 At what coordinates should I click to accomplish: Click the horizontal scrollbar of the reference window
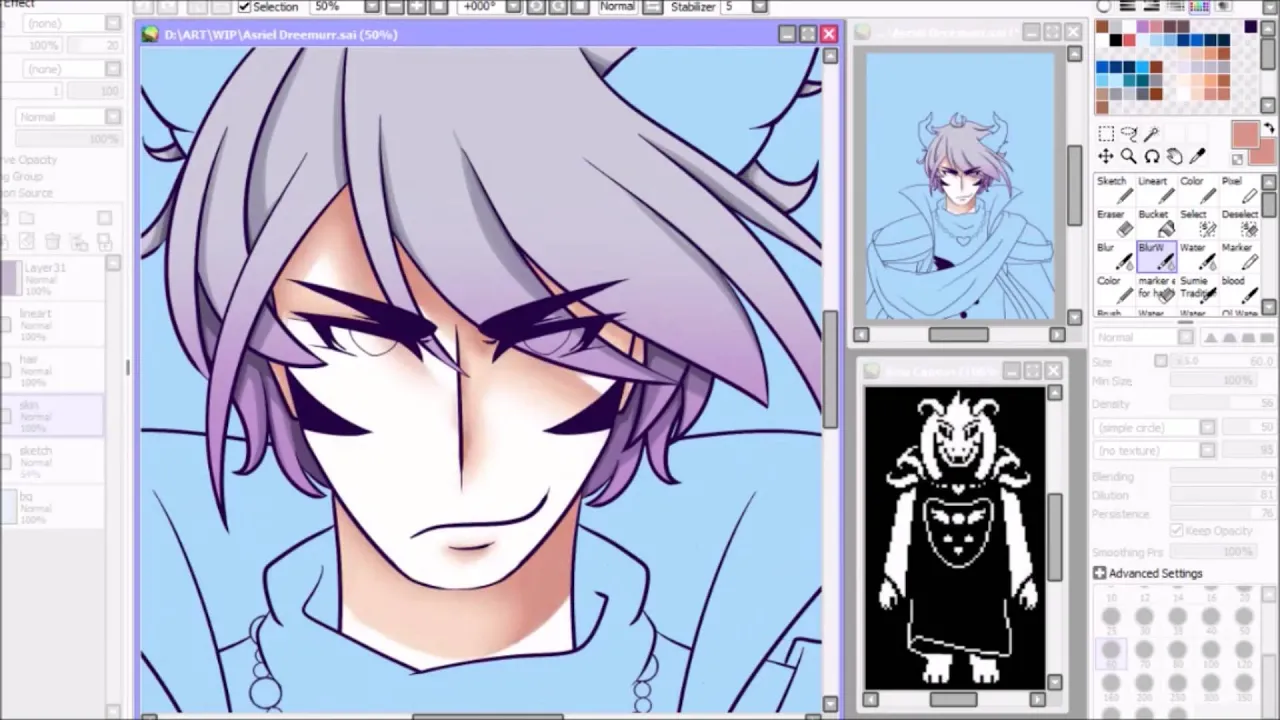click(x=953, y=700)
